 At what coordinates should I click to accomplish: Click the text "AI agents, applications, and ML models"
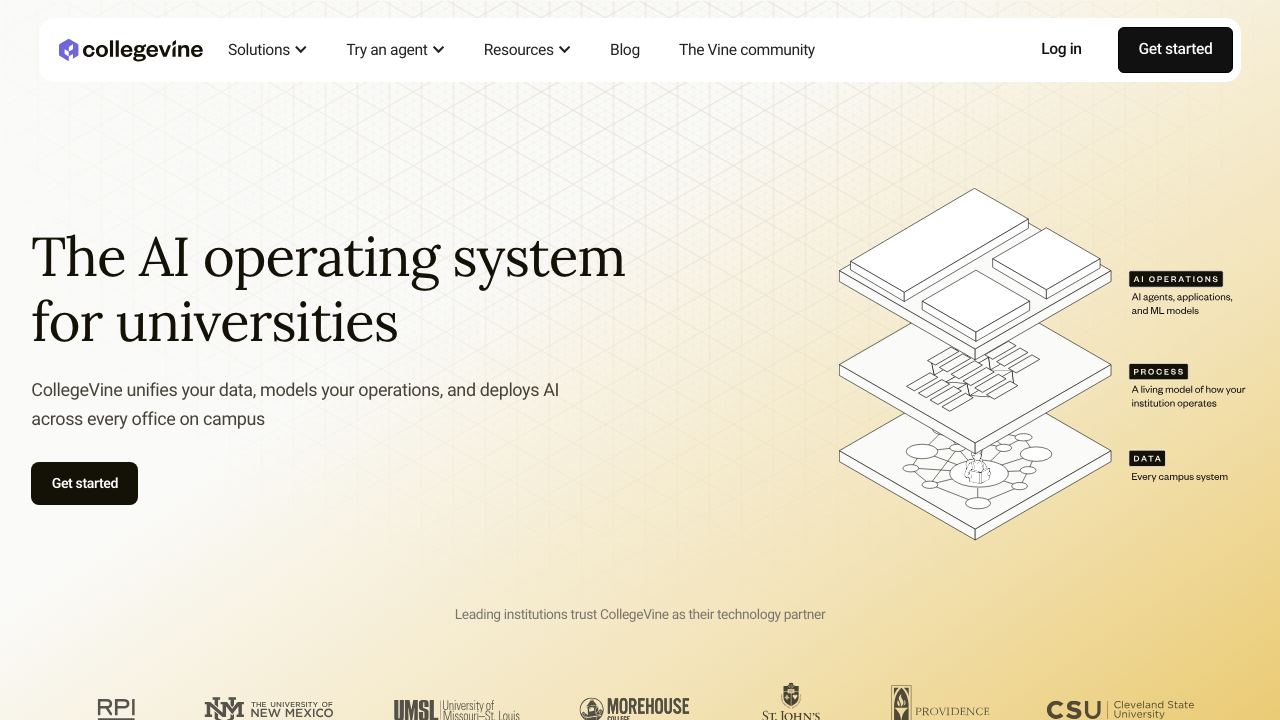click(x=1182, y=304)
